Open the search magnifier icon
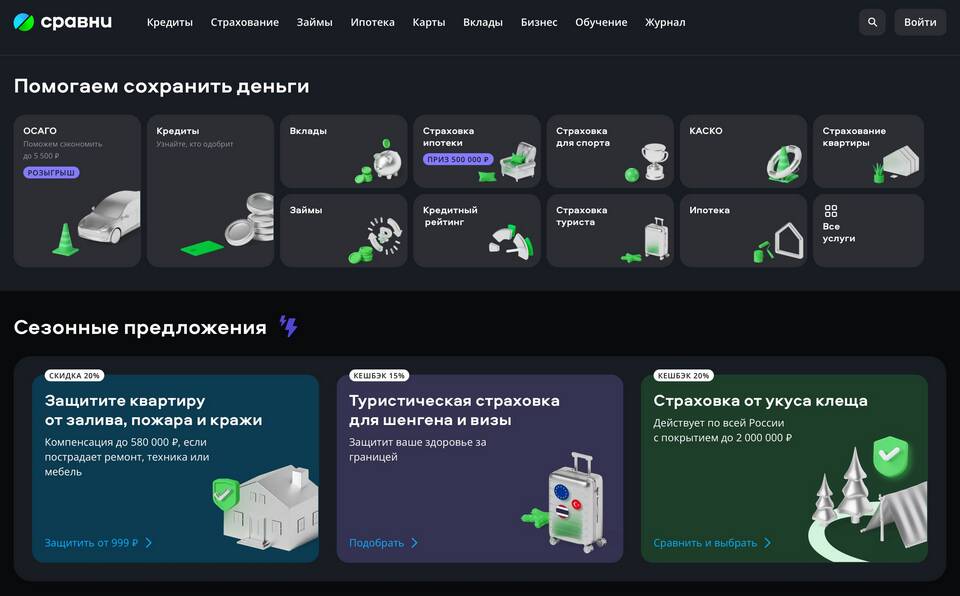The height and width of the screenshot is (596, 960). [x=872, y=22]
